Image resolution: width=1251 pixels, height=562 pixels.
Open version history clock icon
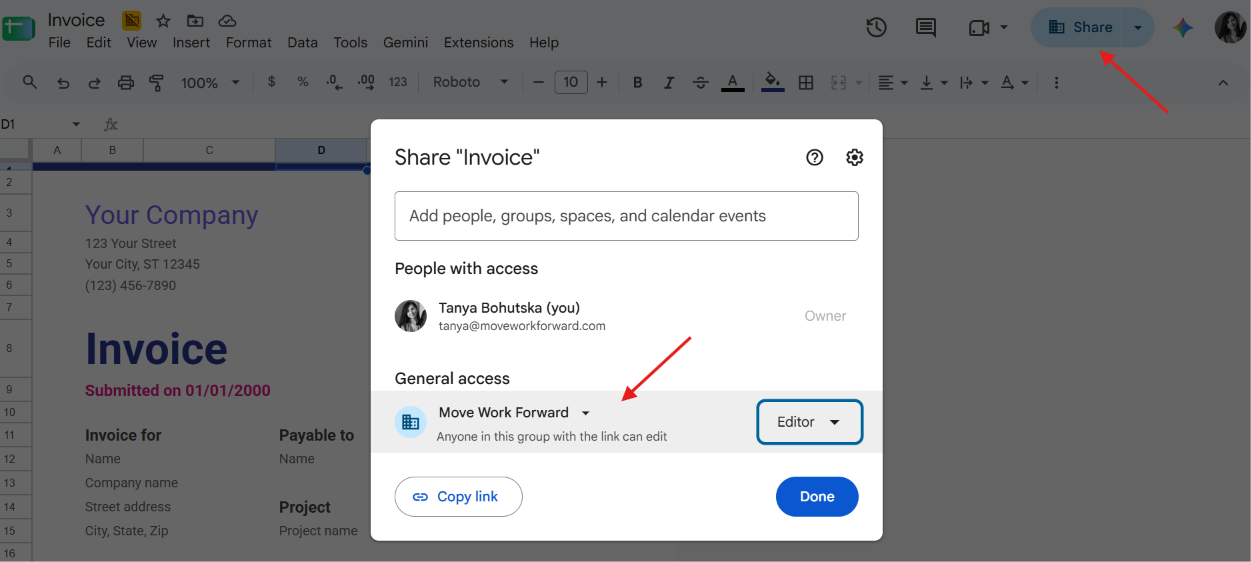(x=876, y=28)
